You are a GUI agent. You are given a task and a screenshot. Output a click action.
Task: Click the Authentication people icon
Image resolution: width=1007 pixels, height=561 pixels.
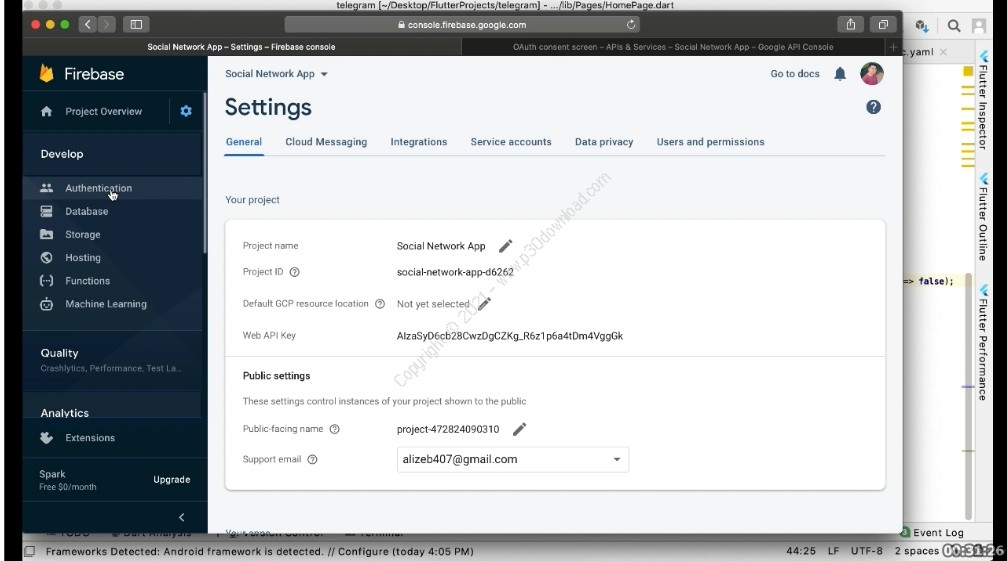coord(46,188)
